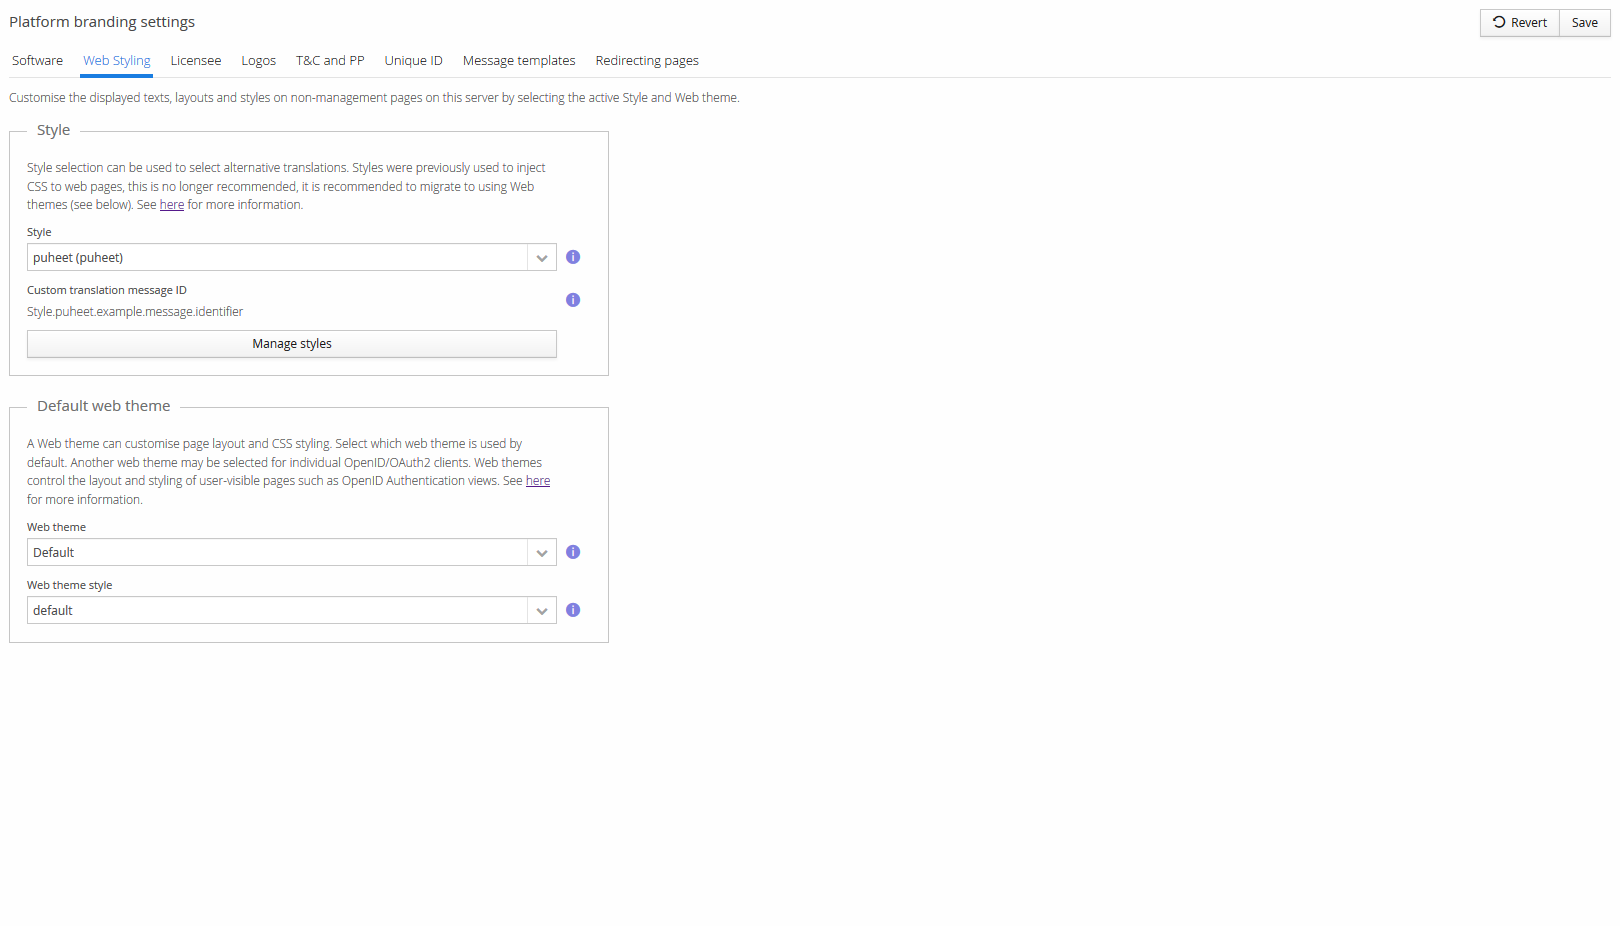This screenshot has width=1620, height=926.
Task: Click the Save button
Action: 1584,23
